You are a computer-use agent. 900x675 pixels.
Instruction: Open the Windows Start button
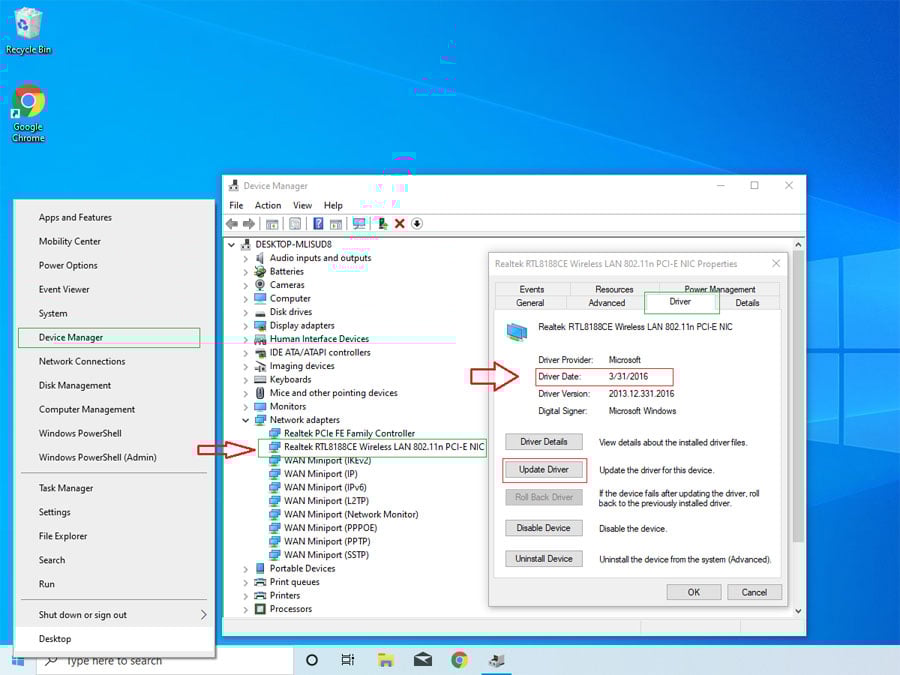click(x=18, y=661)
